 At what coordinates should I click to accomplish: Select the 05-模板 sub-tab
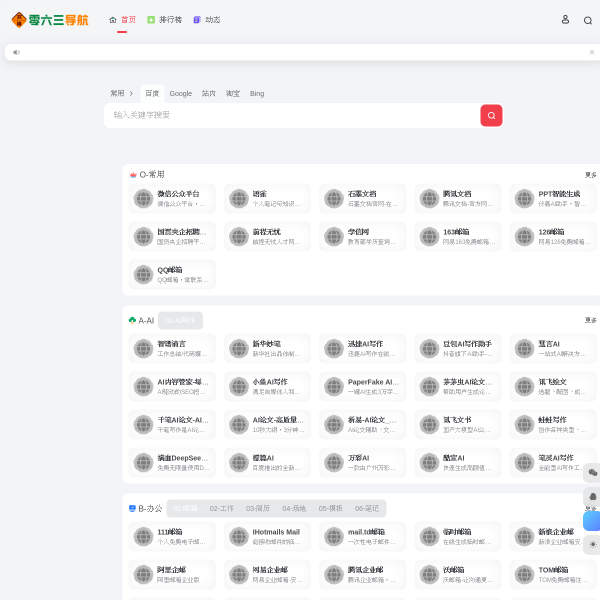click(330, 509)
